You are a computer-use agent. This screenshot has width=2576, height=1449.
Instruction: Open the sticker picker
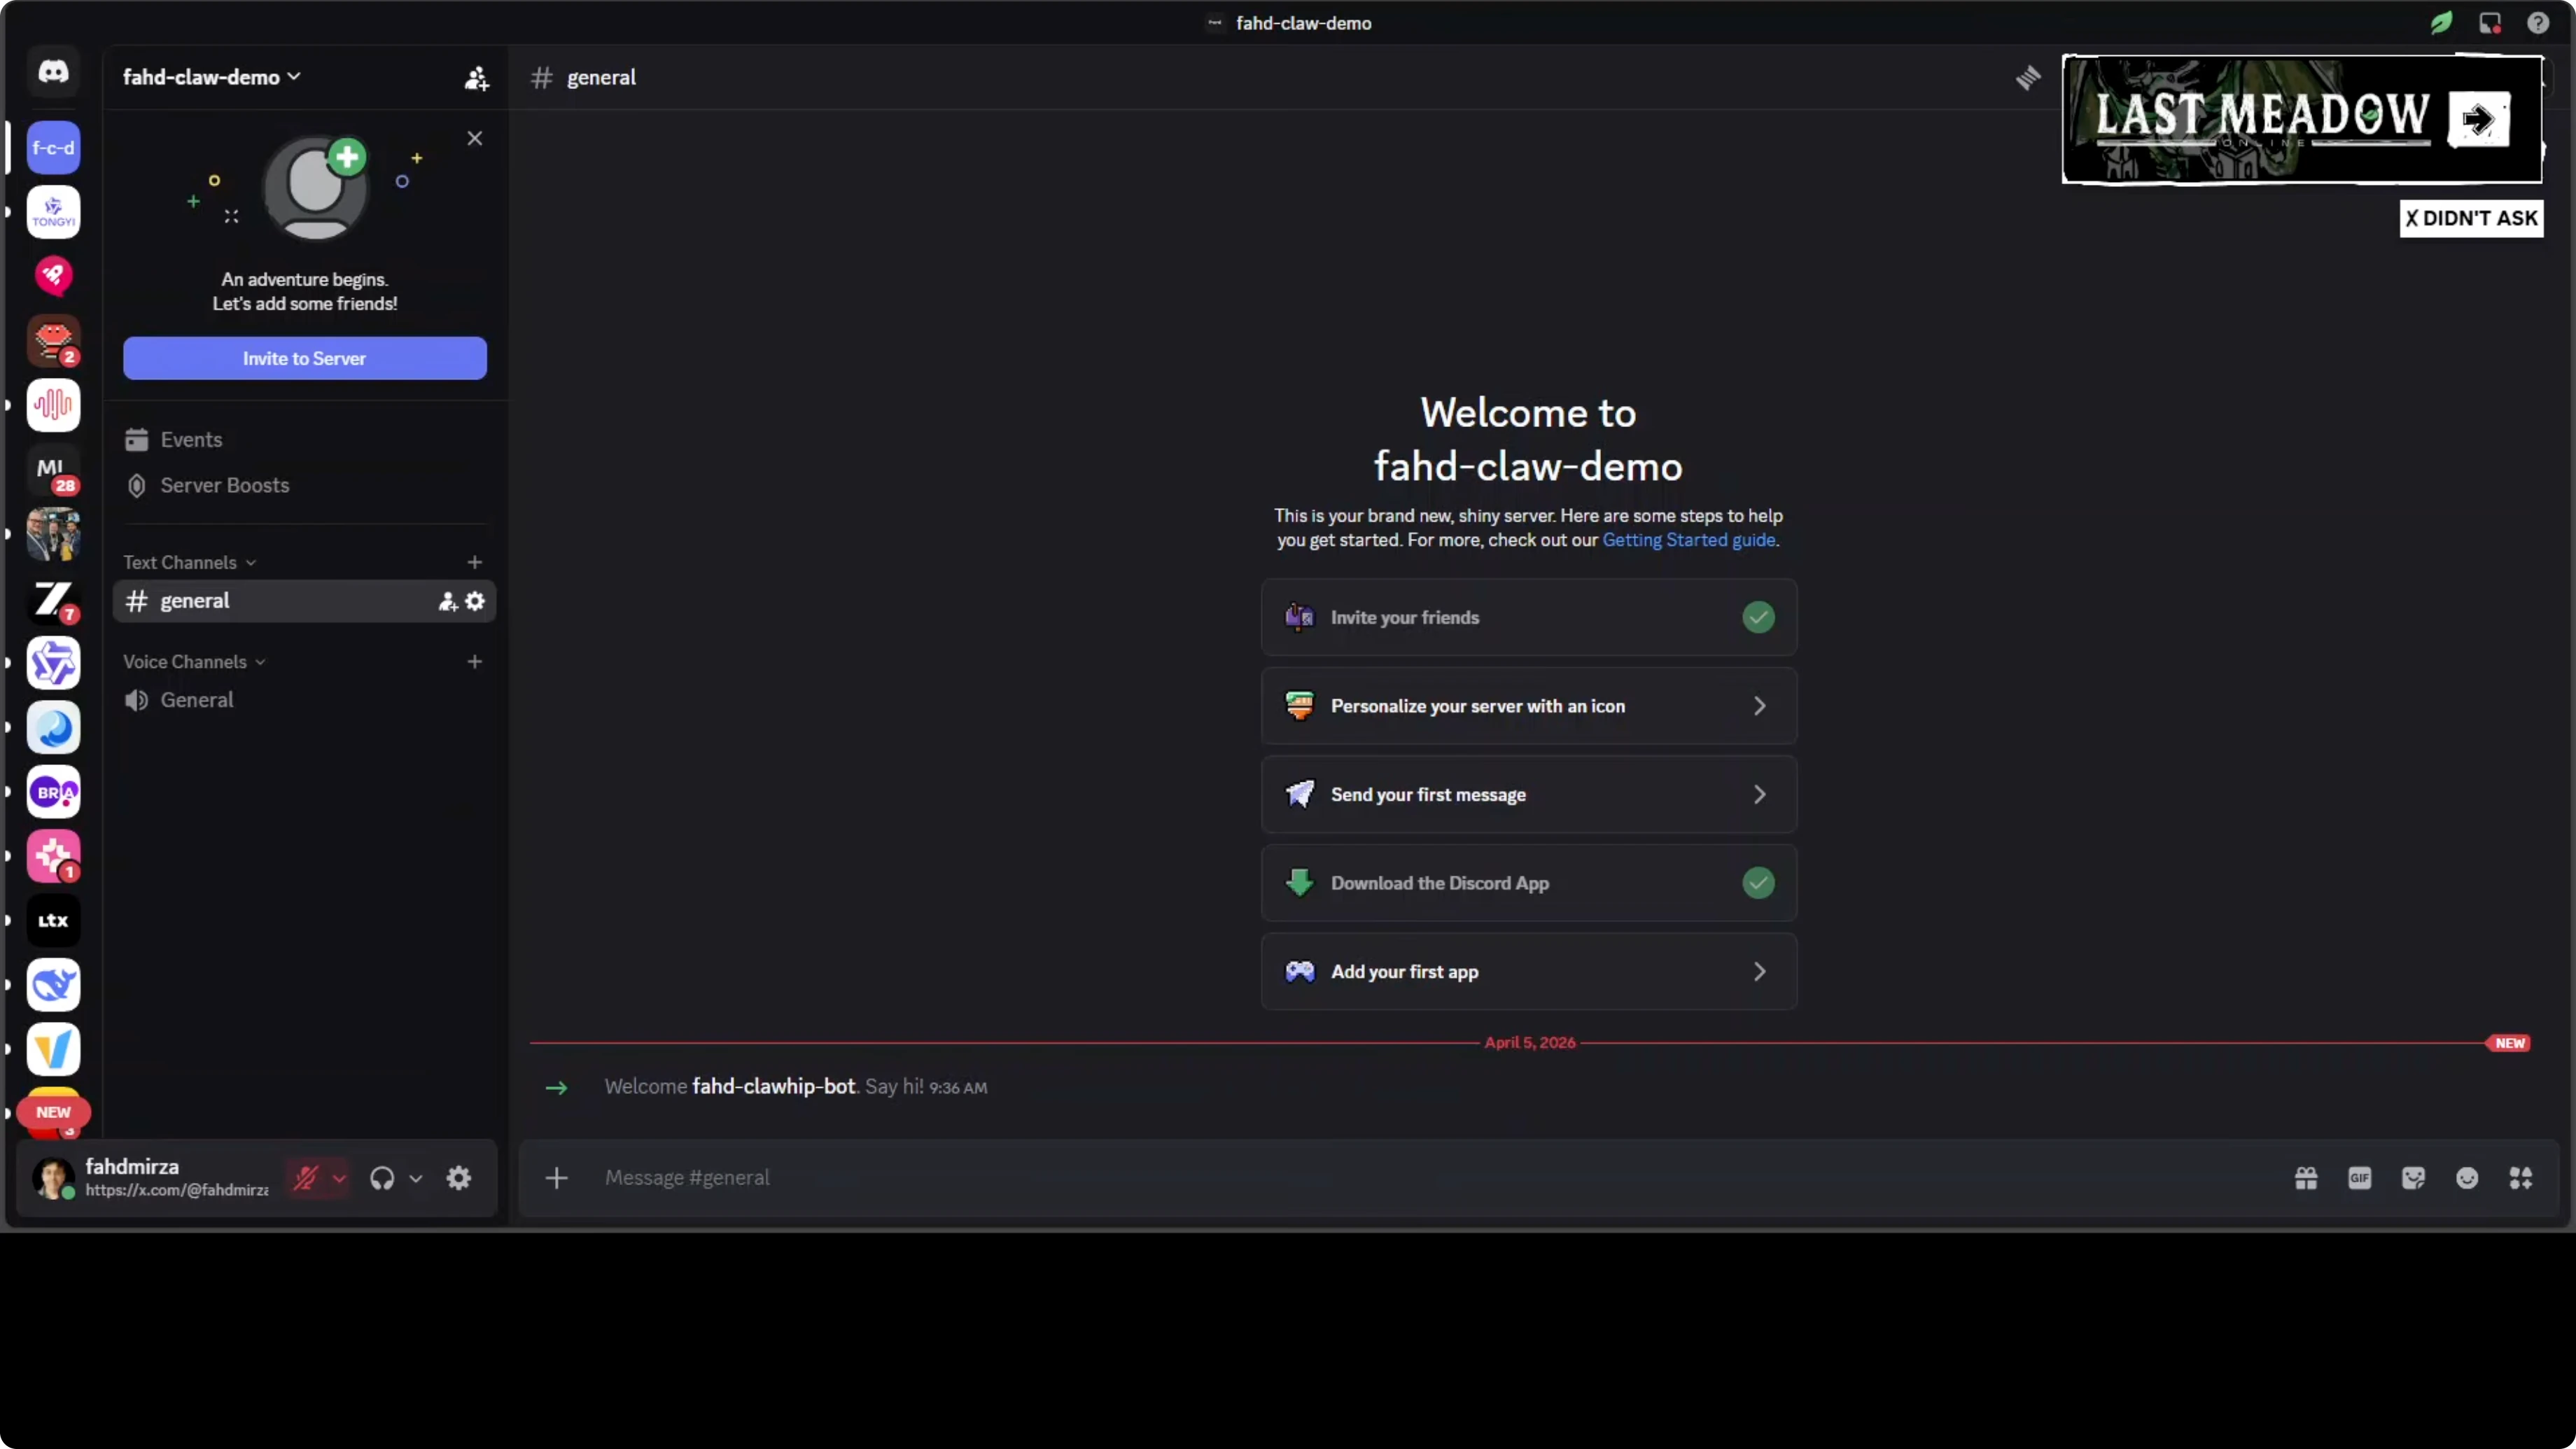point(2413,1178)
